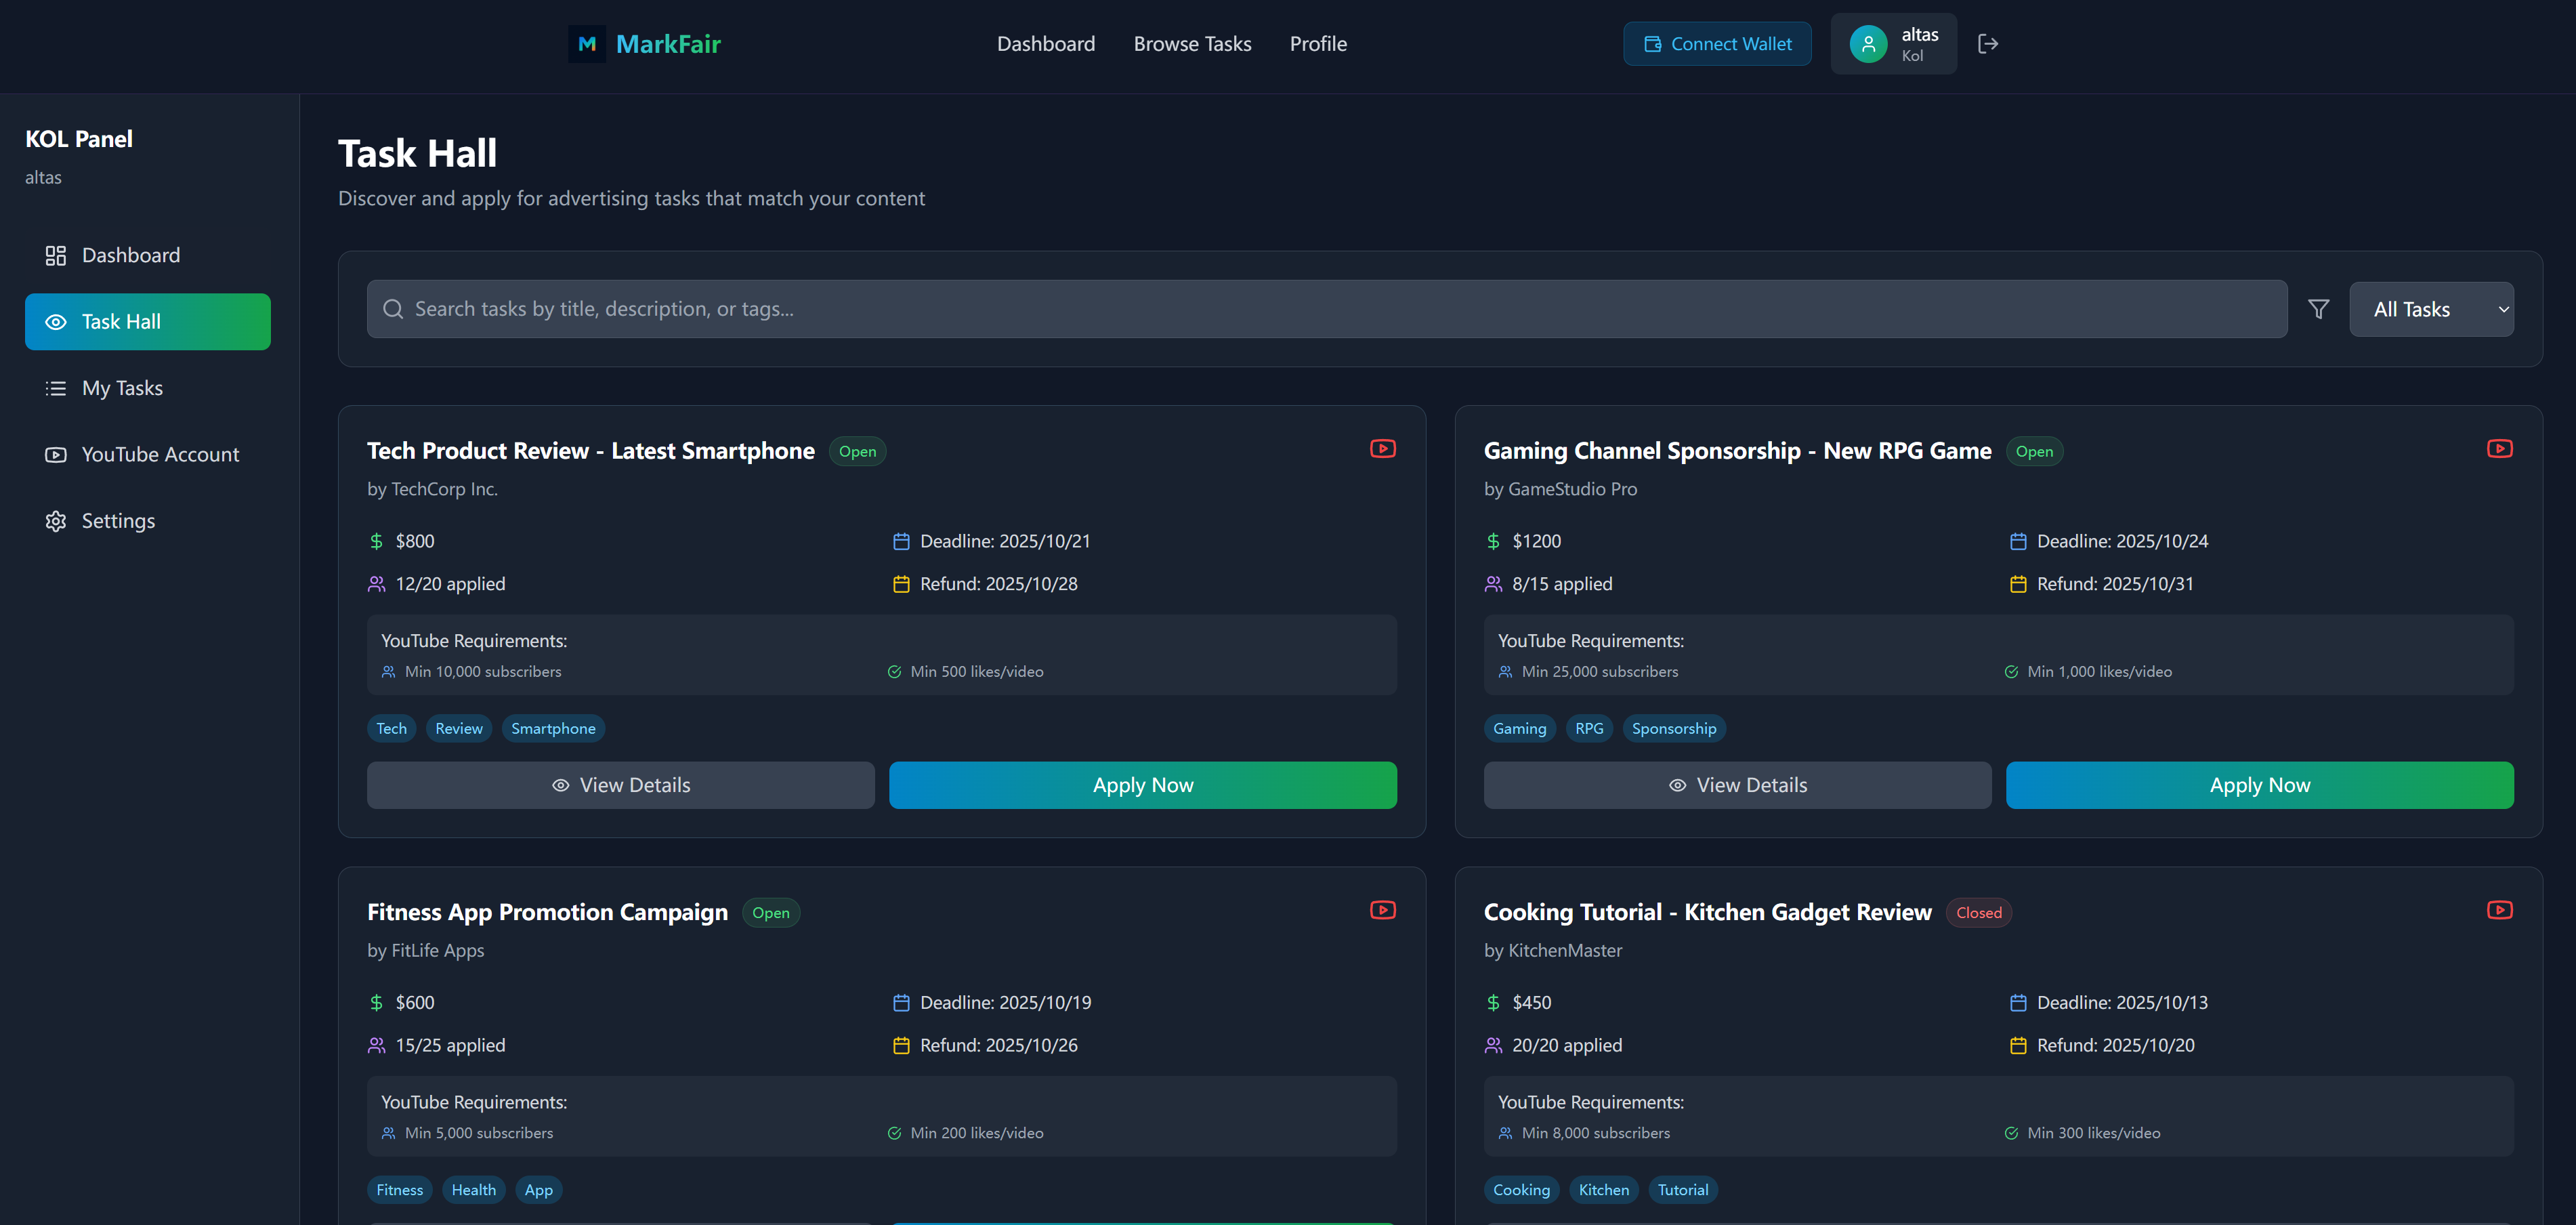The width and height of the screenshot is (2576, 1225).
Task: Click YouTube icon on Fitness App Promotion card
Action: [x=1382, y=910]
